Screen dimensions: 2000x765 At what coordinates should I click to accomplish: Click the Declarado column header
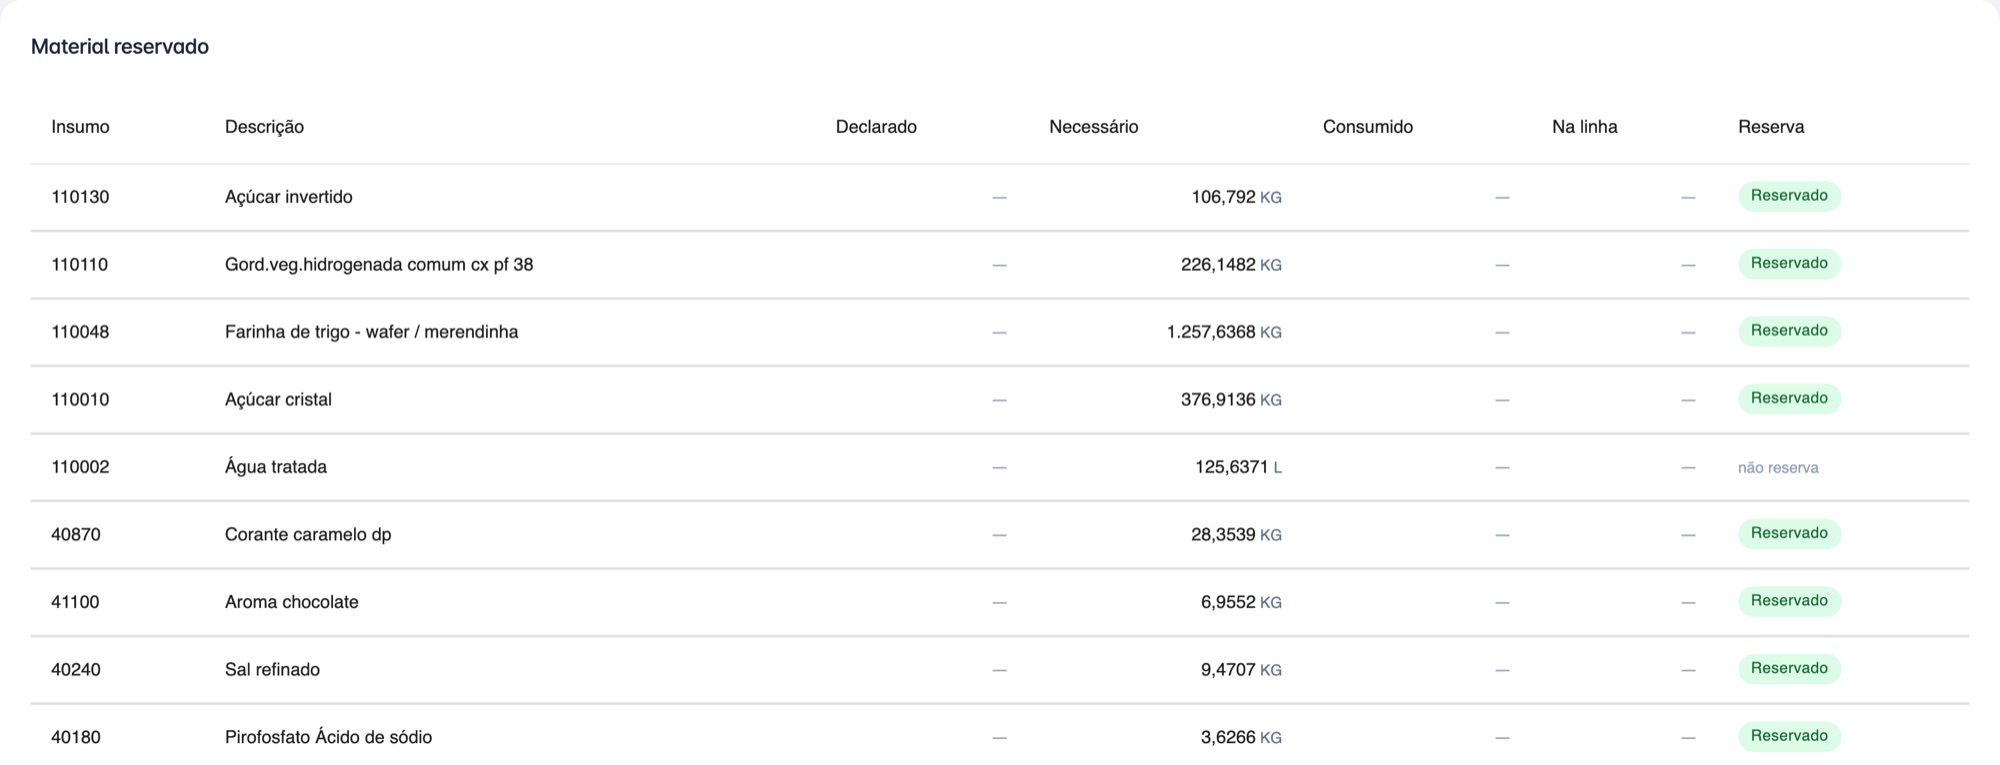click(876, 127)
